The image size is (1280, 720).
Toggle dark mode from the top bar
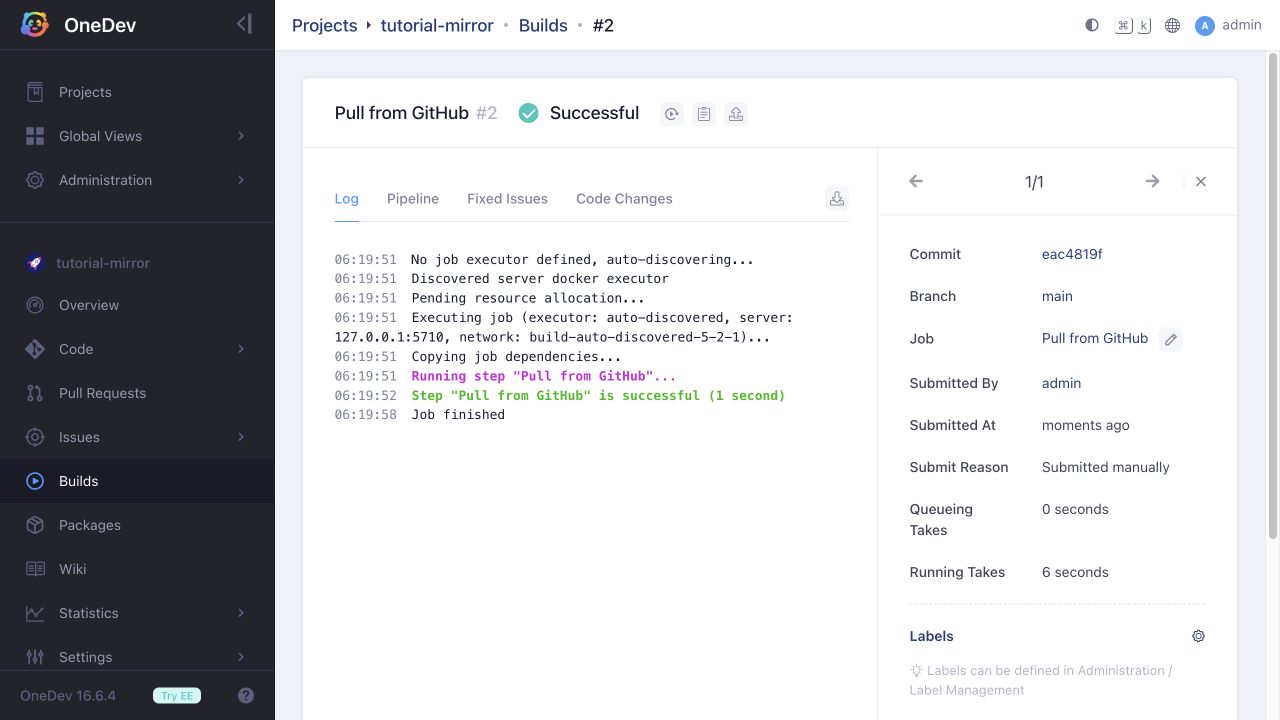(x=1092, y=25)
